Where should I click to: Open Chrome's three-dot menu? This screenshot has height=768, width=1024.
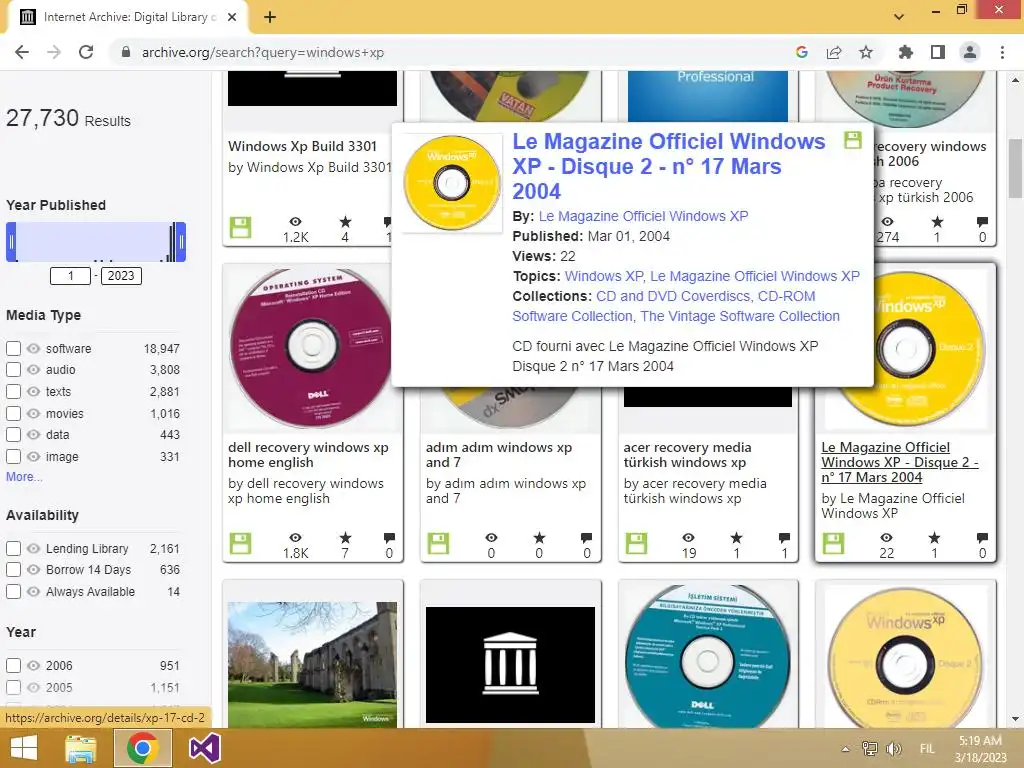coord(1002,52)
